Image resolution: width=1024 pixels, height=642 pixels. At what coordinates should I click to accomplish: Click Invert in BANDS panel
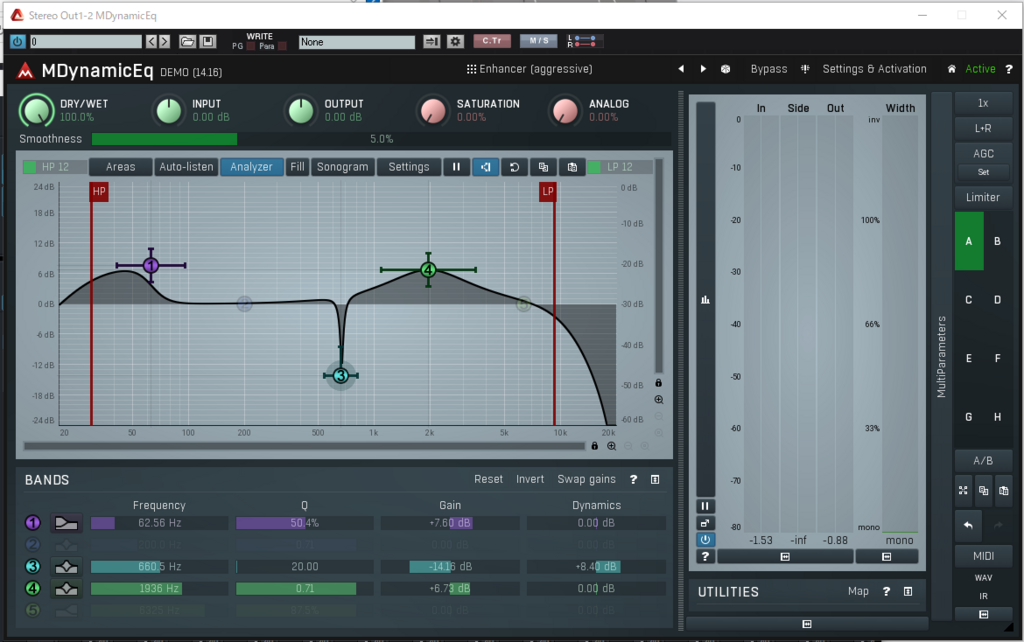click(530, 479)
